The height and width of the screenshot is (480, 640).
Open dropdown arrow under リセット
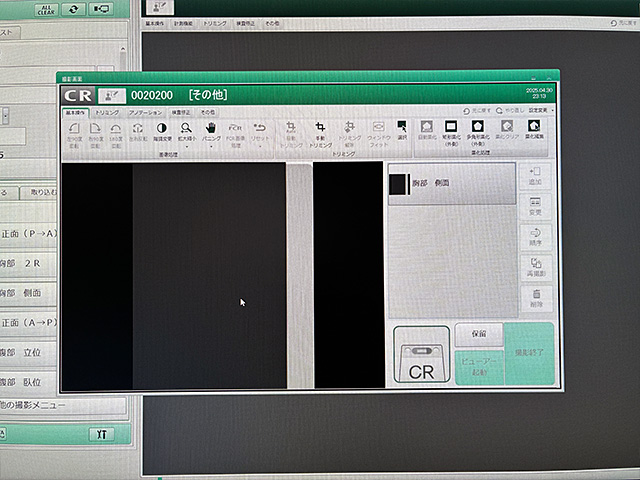coord(260,146)
